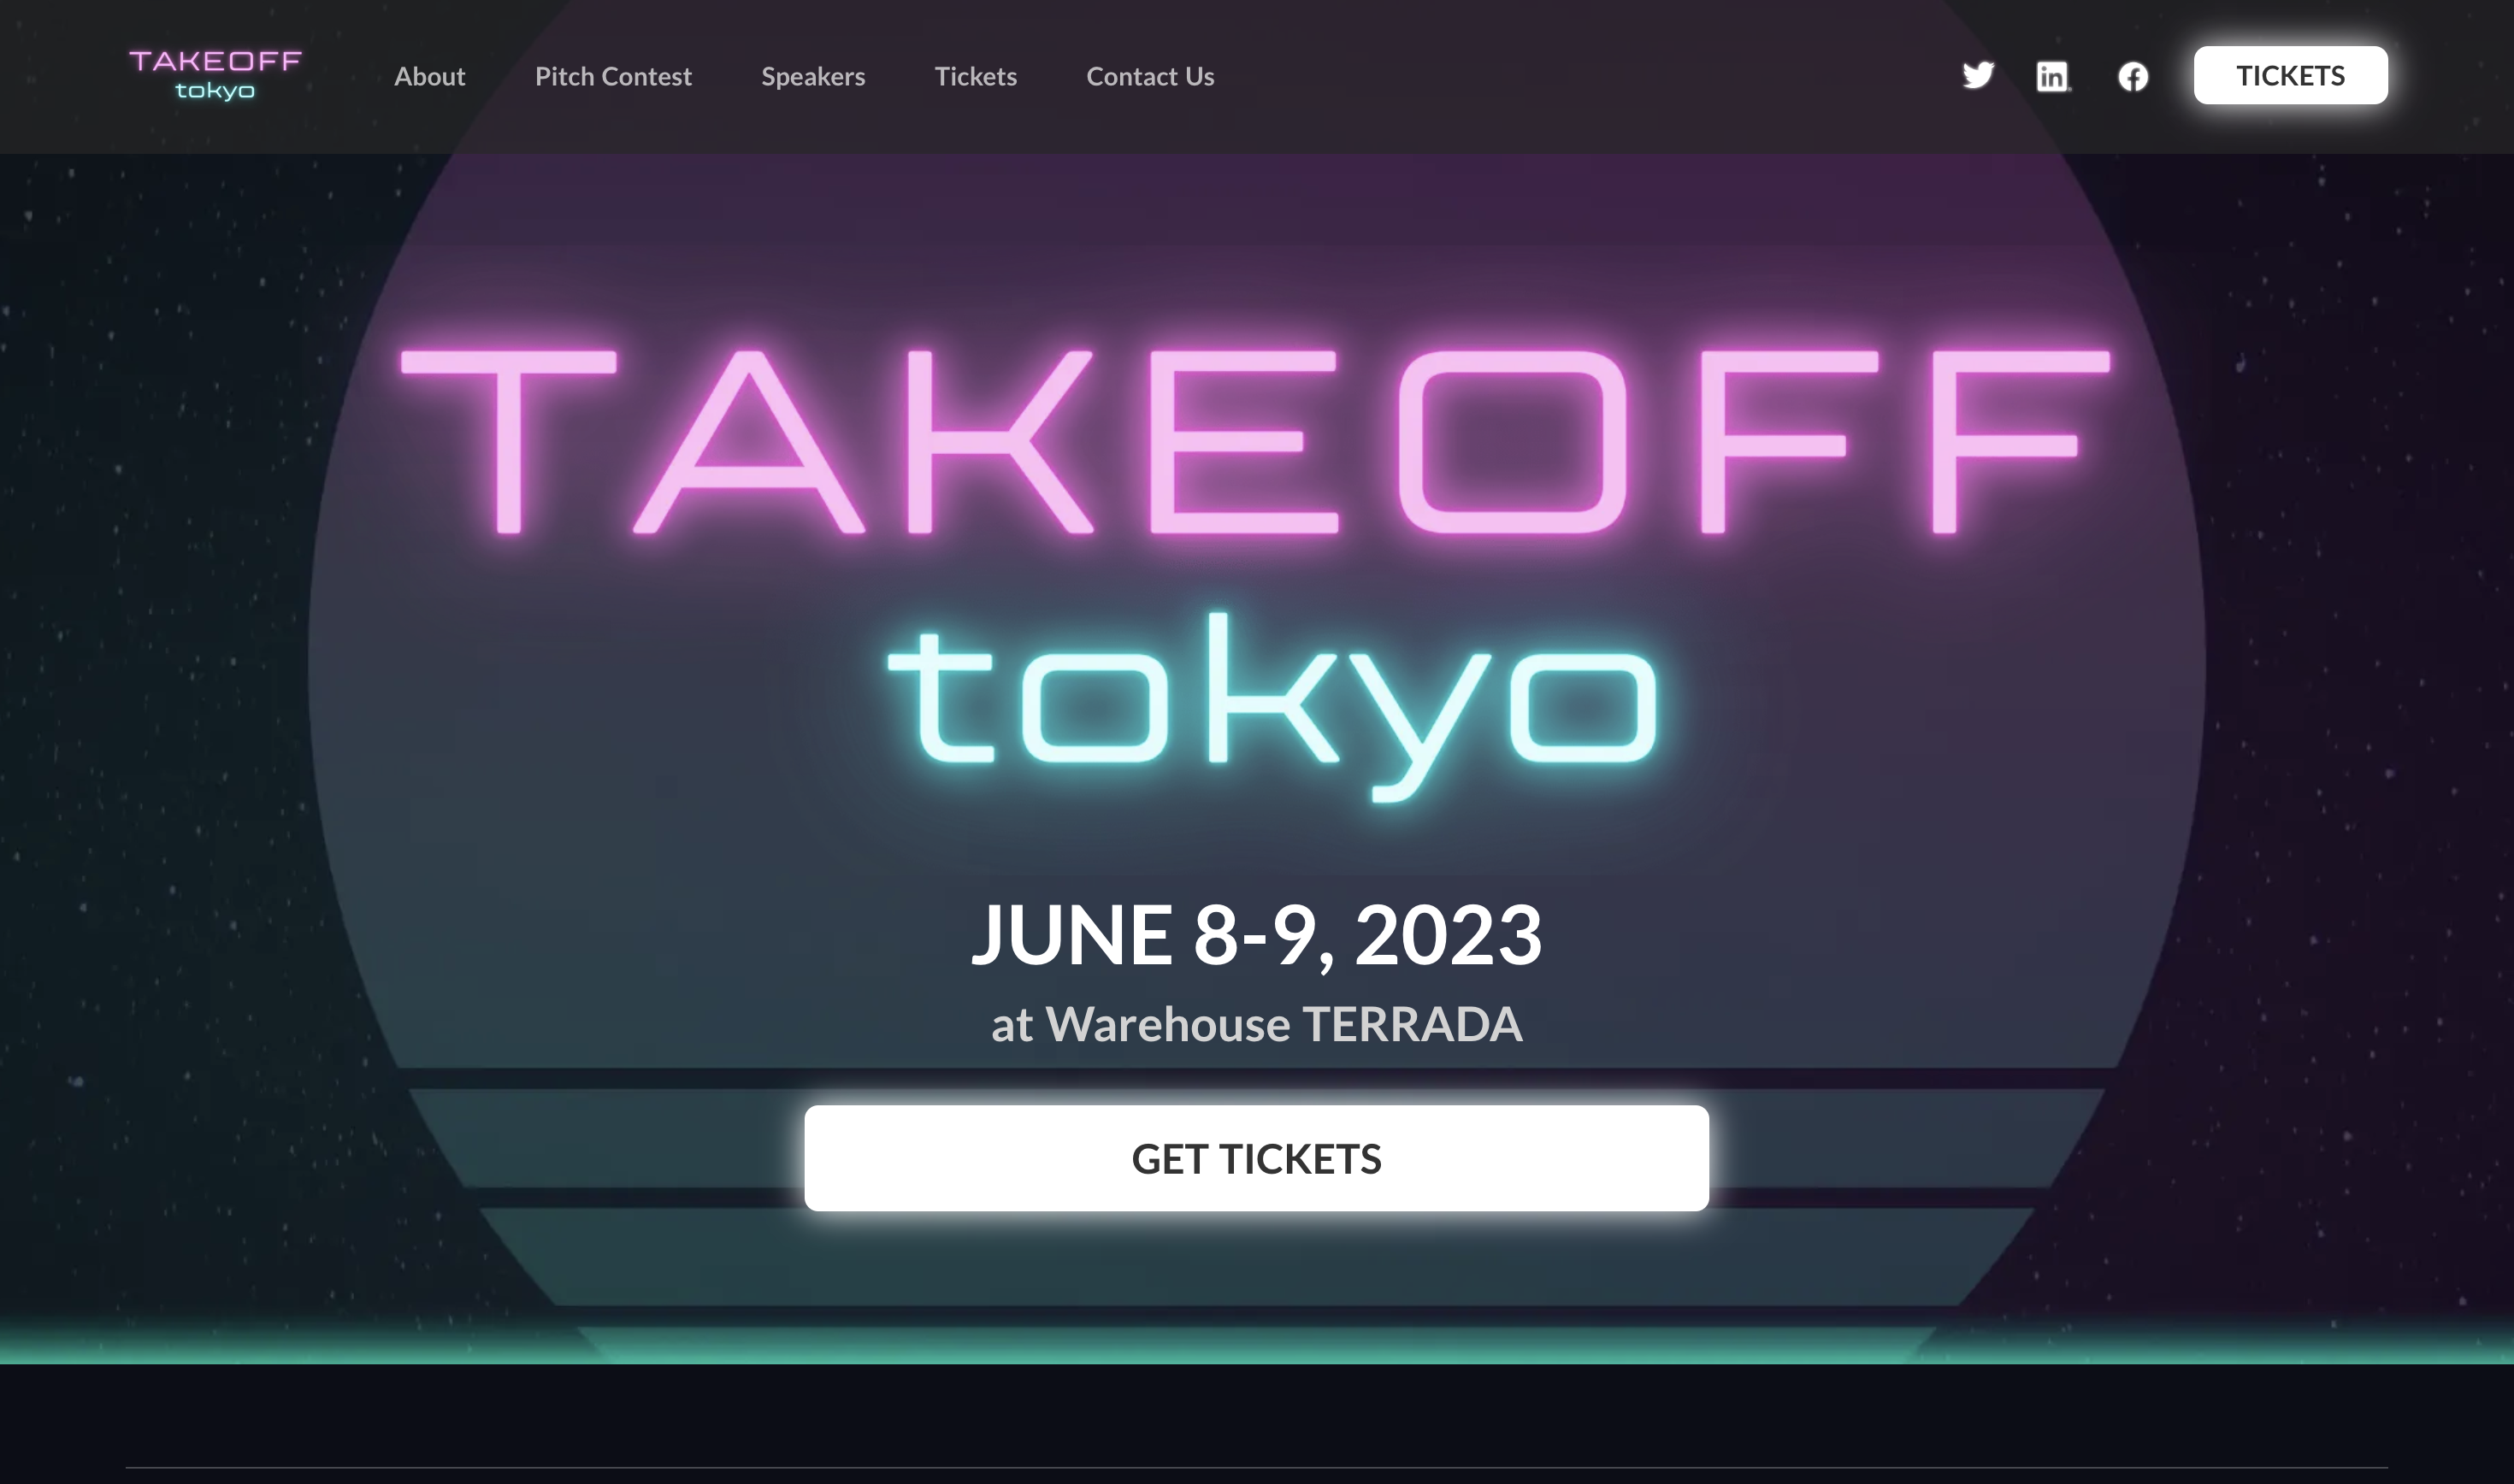Image resolution: width=2514 pixels, height=1484 pixels.
Task: Open the LinkedIn social link
Action: (x=2052, y=76)
